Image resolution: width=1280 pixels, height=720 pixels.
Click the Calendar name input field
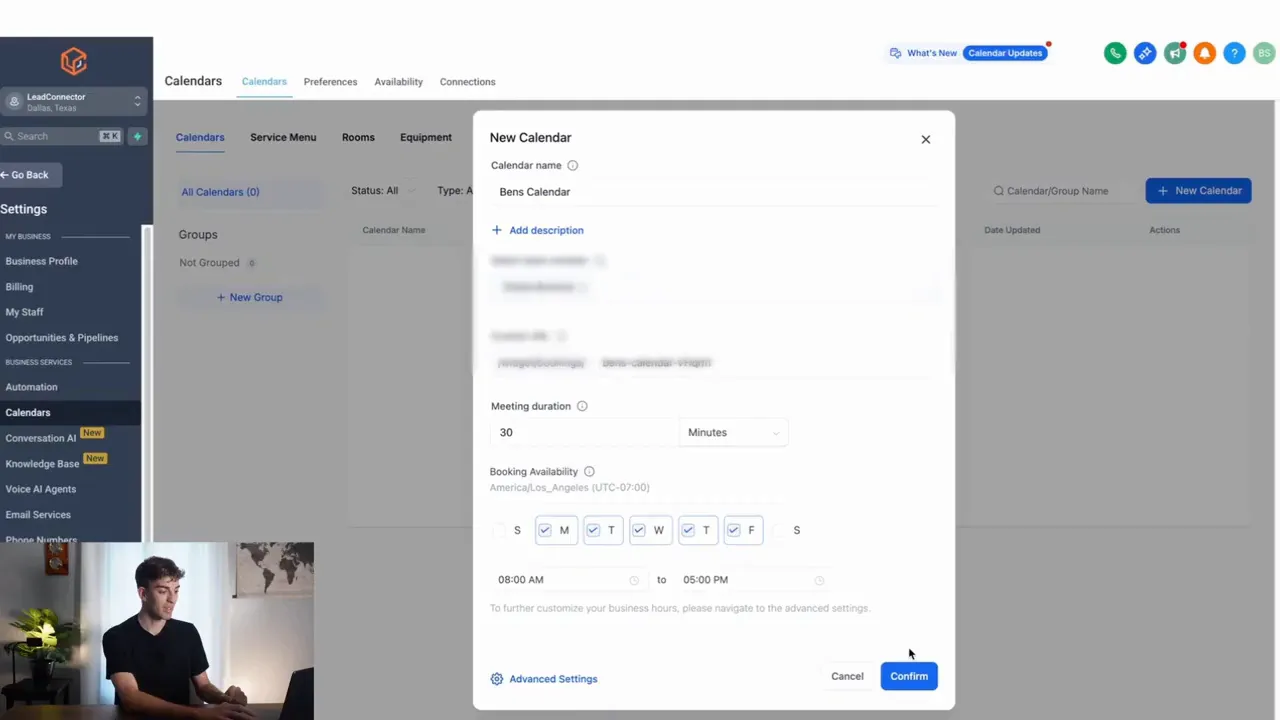click(x=714, y=192)
